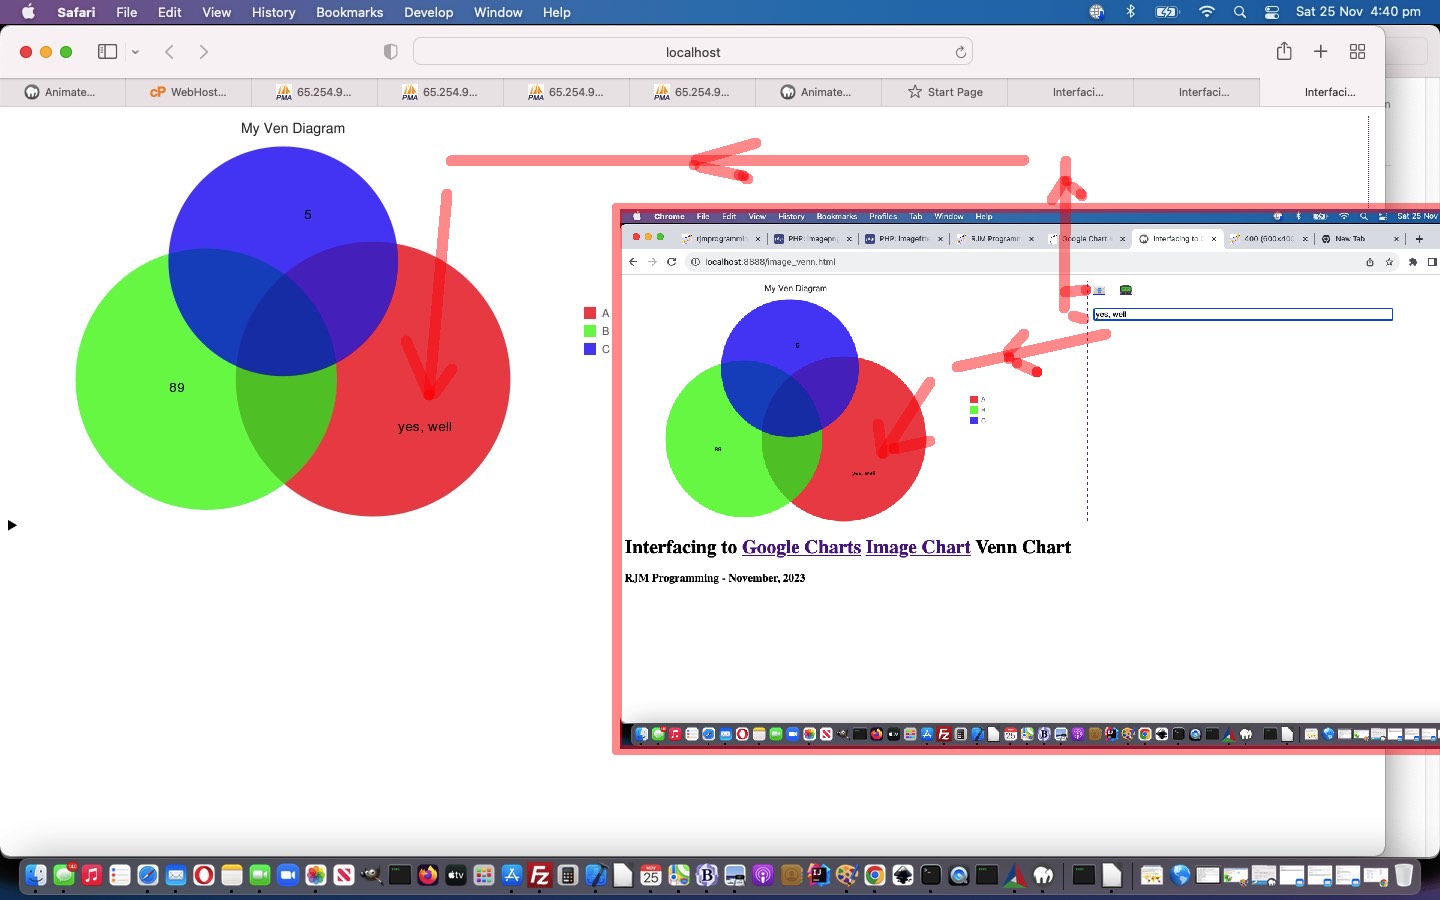
Task: Launch the Music app from Dock
Action: click(92, 876)
